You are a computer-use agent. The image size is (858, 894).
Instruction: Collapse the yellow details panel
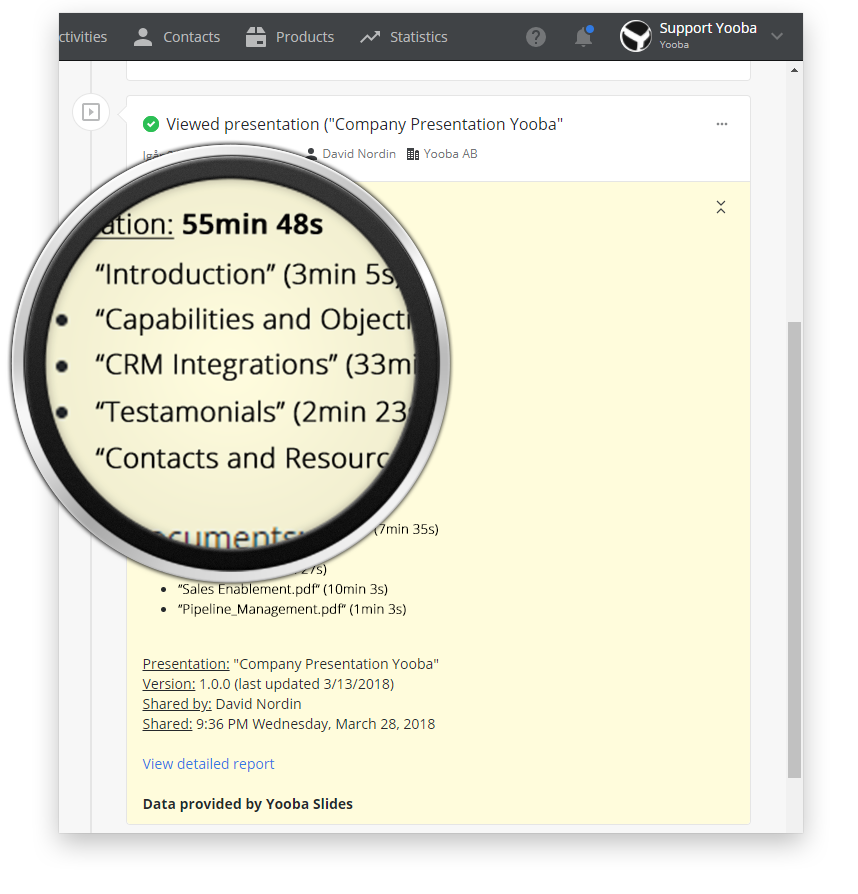coord(721,207)
